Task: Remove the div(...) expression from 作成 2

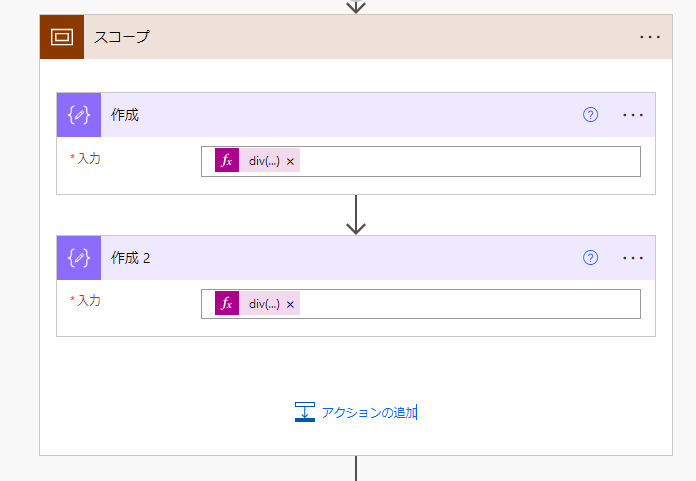Action: tap(290, 304)
